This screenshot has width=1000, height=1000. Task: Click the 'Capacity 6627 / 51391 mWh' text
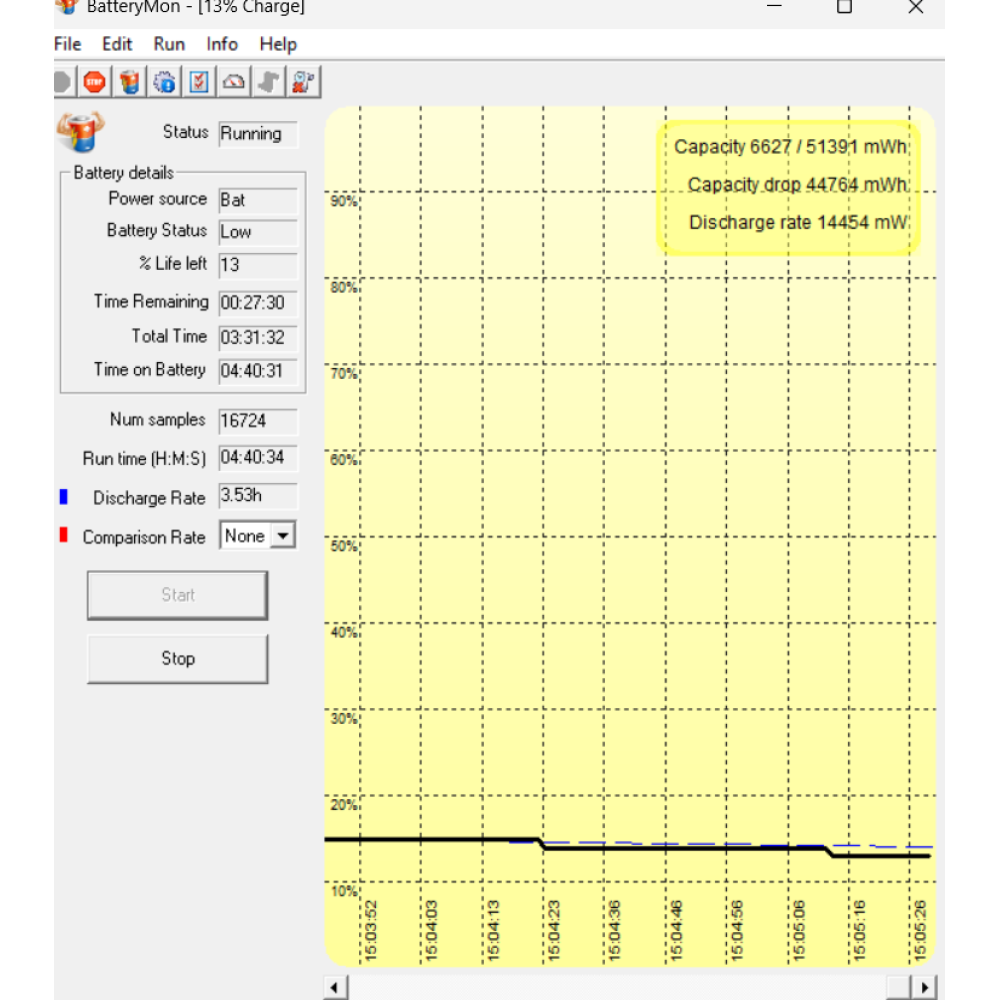point(791,147)
